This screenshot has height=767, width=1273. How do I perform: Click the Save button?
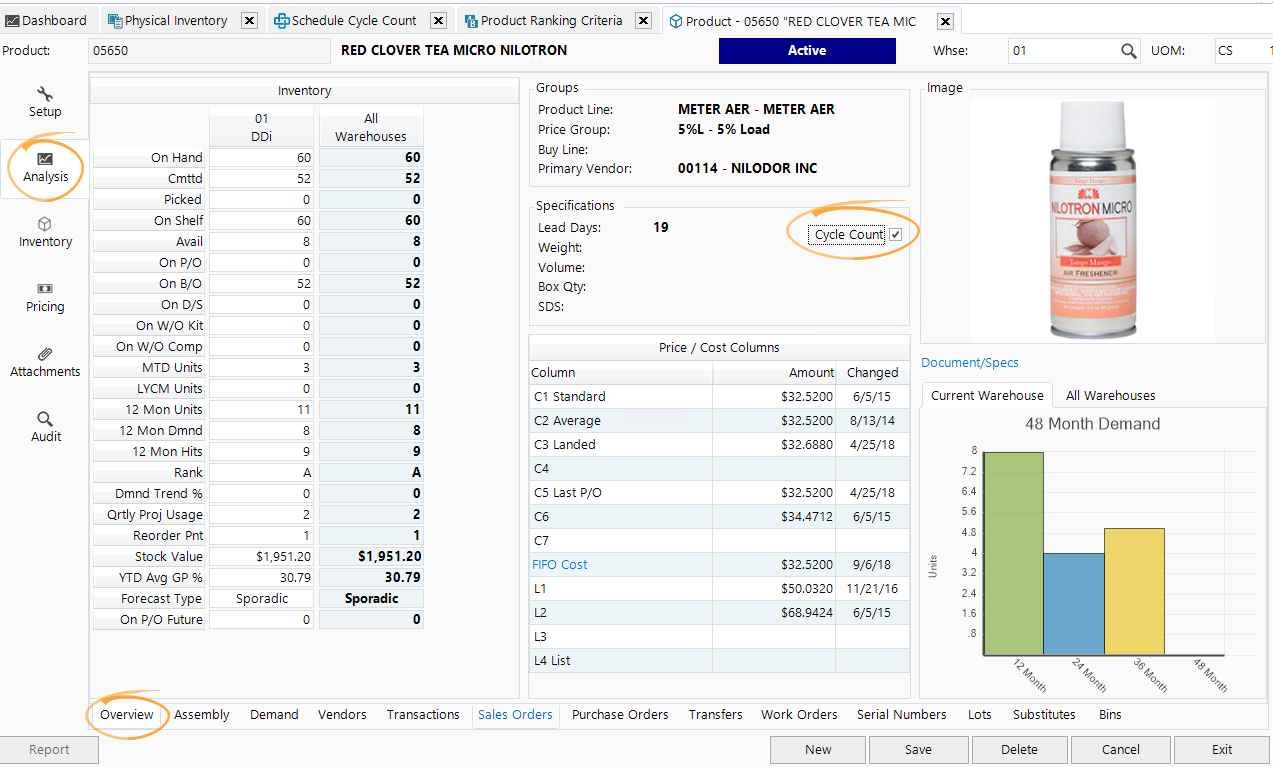pyautogui.click(x=918, y=749)
